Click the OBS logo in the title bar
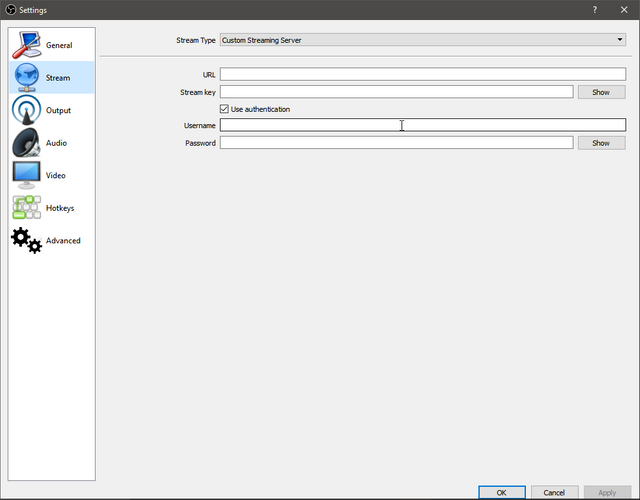This screenshot has height=500, width=640. click(11, 10)
